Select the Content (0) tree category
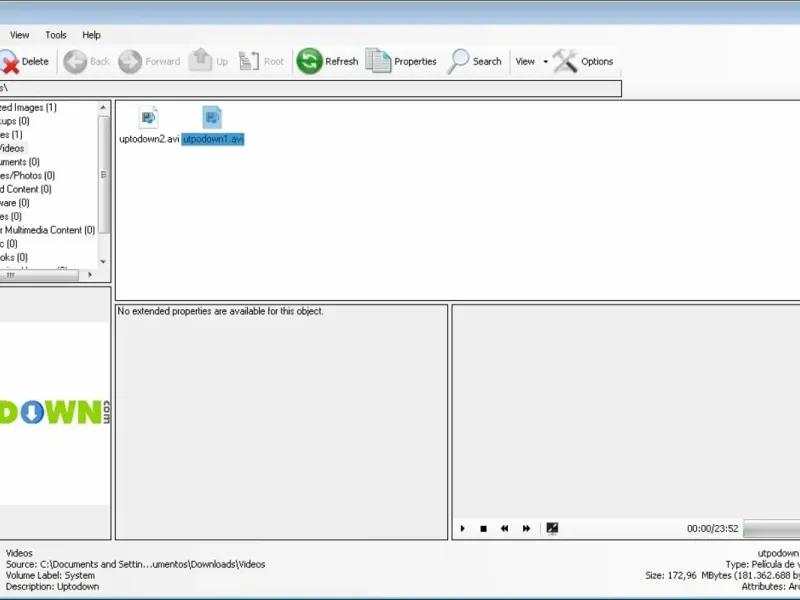The height and width of the screenshot is (600, 800). pos(26,189)
